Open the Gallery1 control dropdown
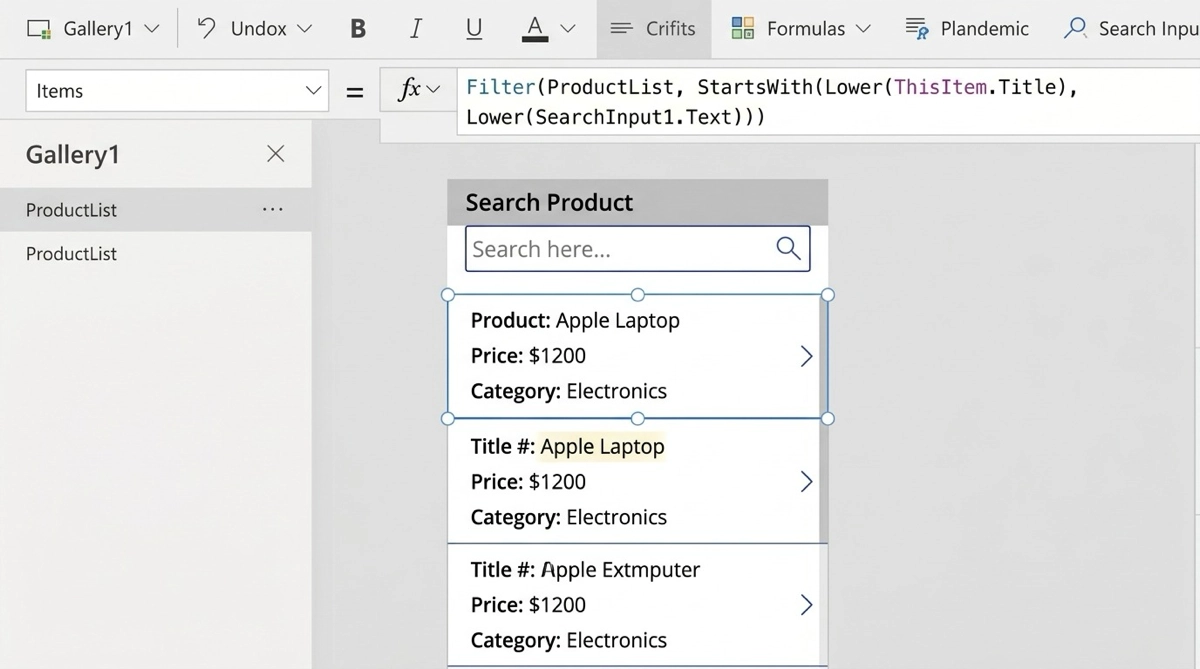This screenshot has width=1200, height=669. tap(152, 29)
